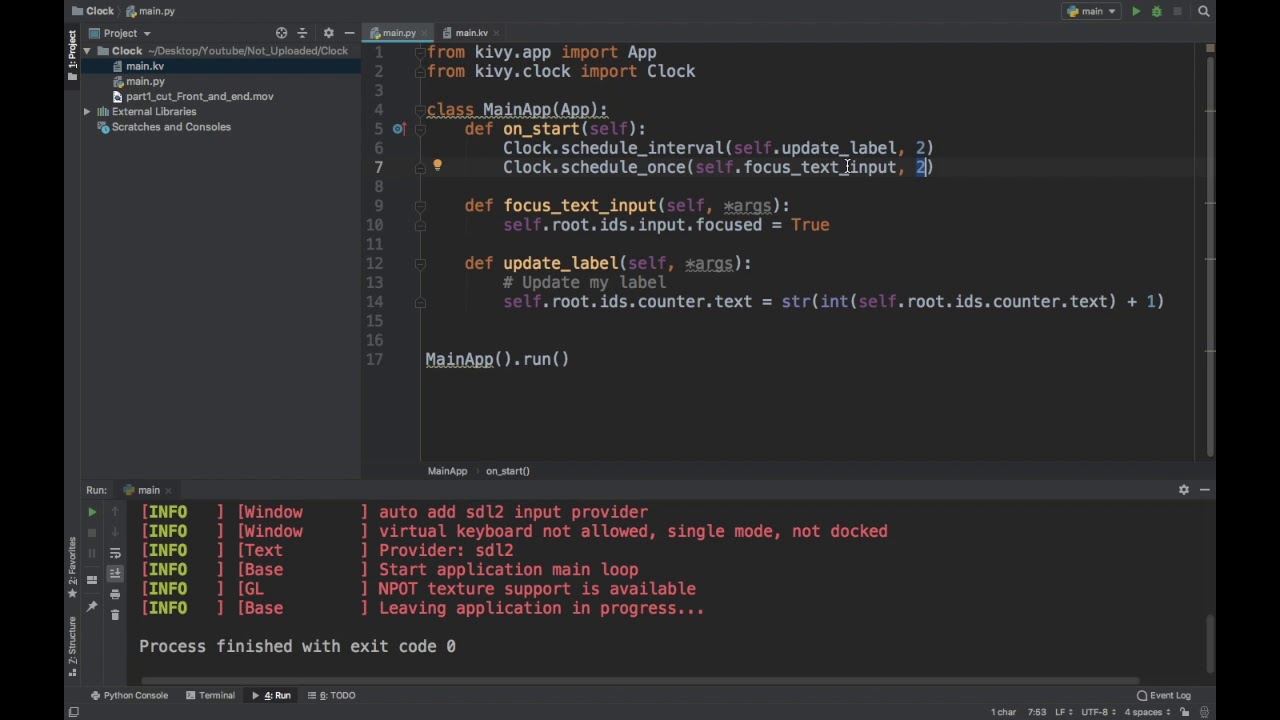This screenshot has height=720, width=1280.
Task: Click main.py in the navigation breadcrumb
Action: click(151, 11)
